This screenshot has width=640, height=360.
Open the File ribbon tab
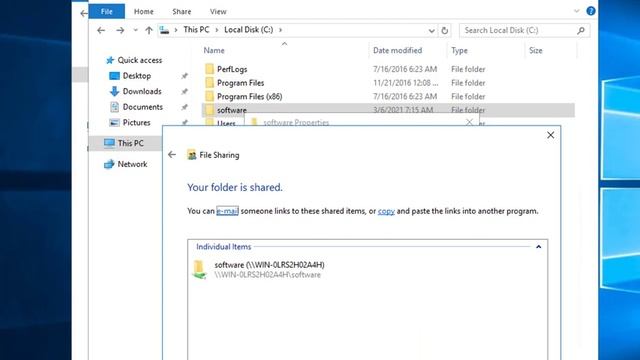tap(107, 11)
